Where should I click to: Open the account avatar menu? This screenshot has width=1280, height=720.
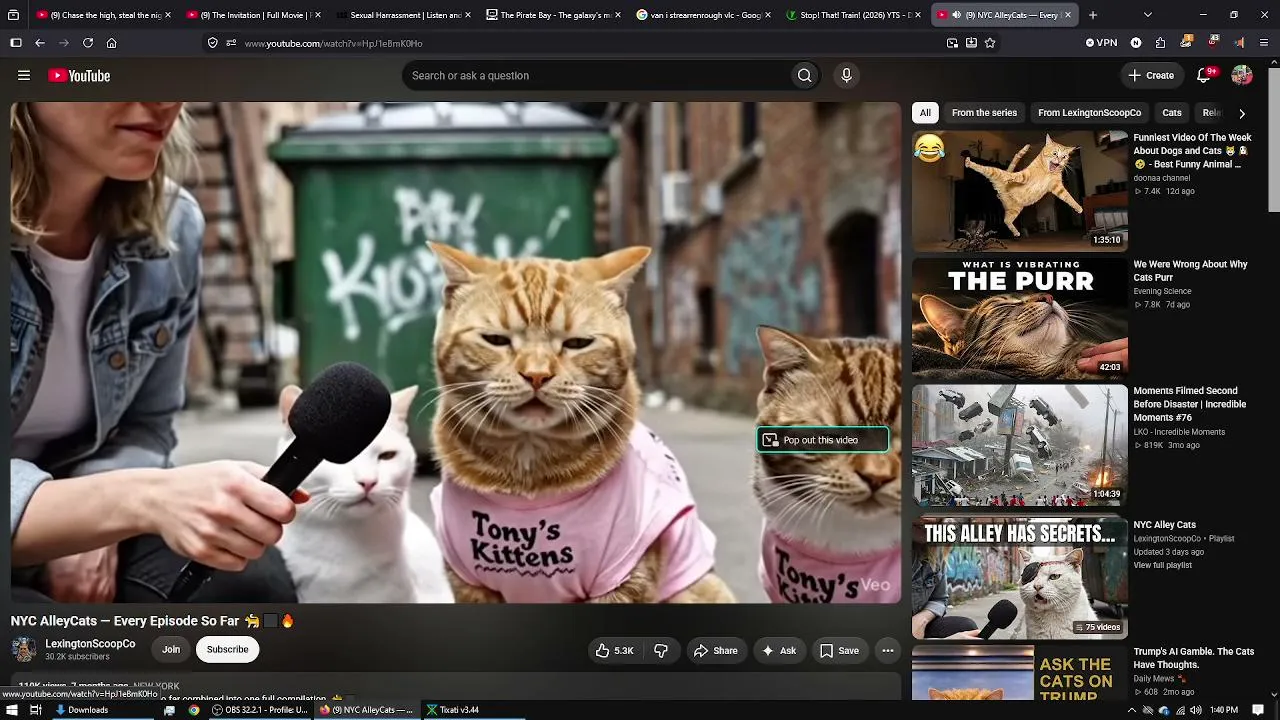coord(1242,76)
